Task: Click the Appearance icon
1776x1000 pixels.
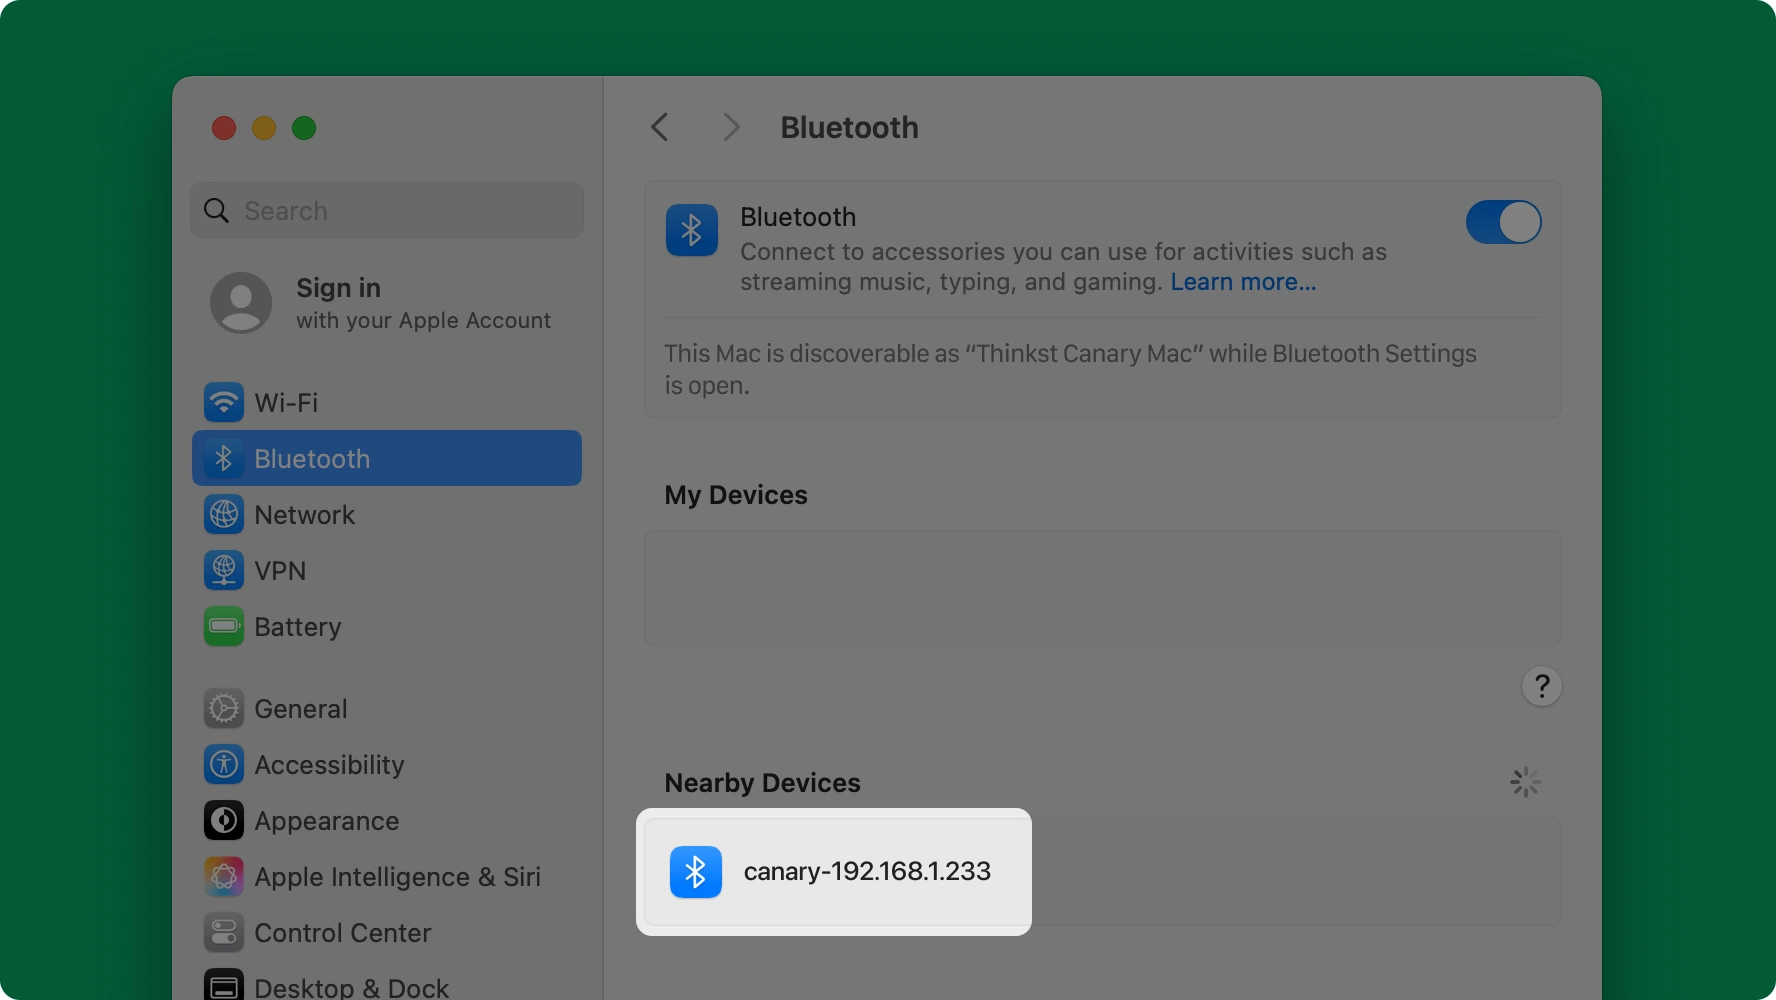Action: click(224, 821)
